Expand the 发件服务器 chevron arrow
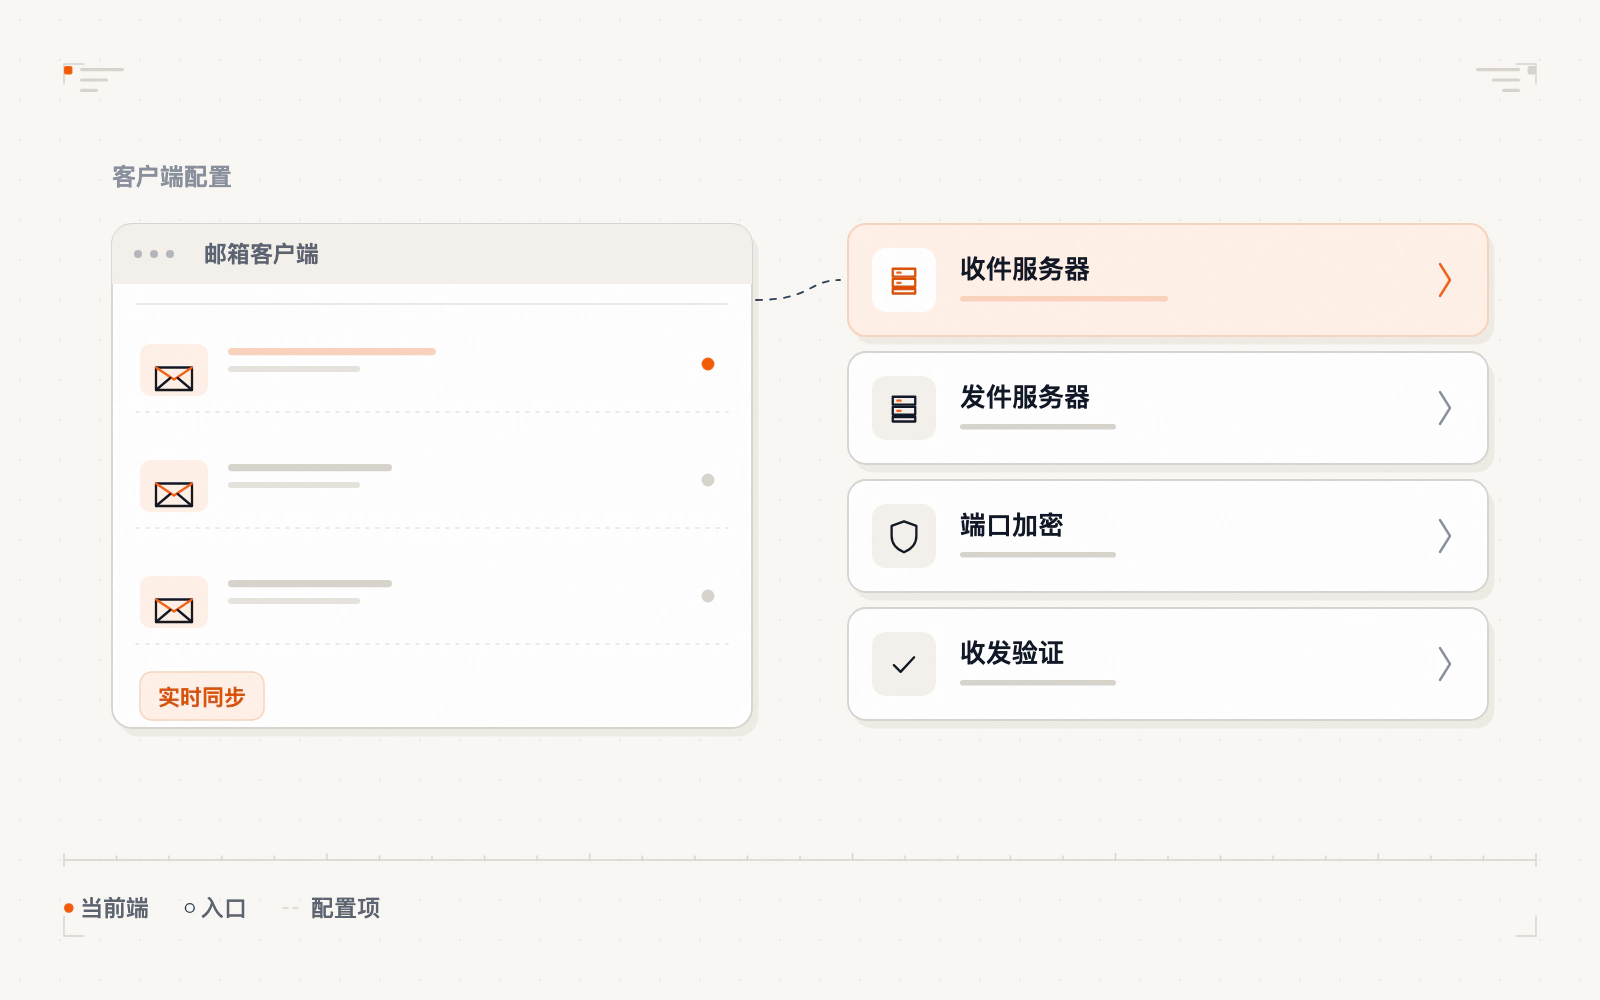This screenshot has width=1600, height=1000. 1444,408
